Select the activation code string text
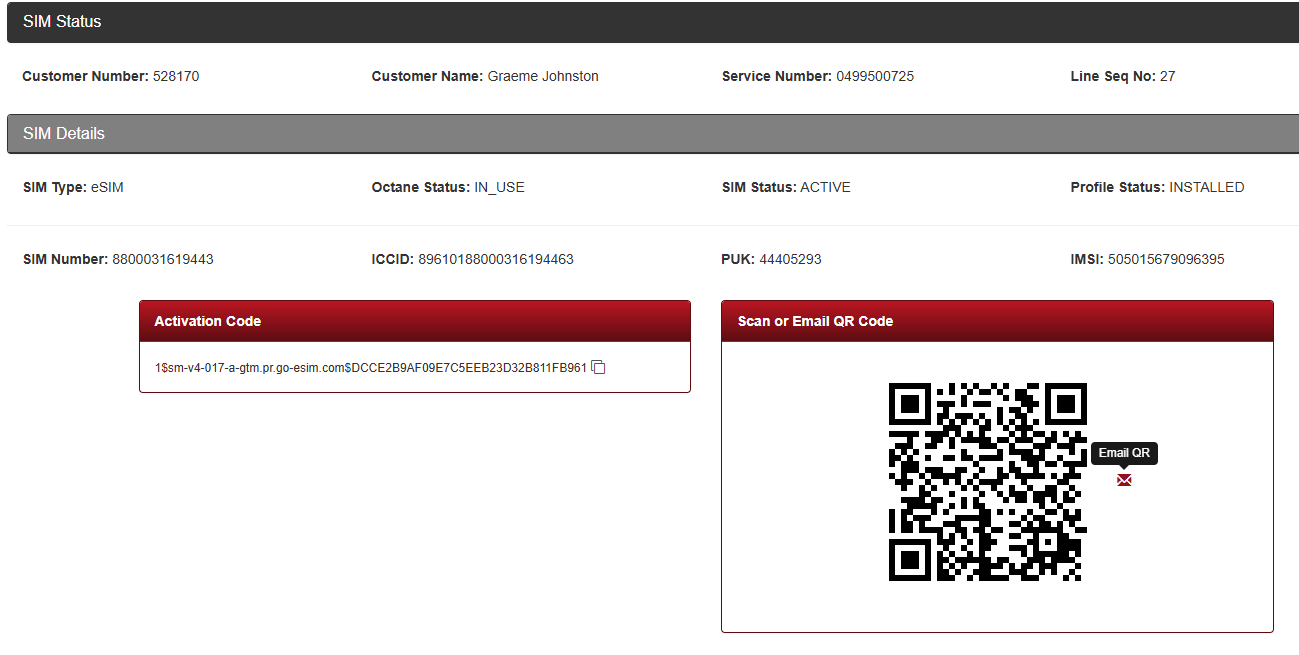The height and width of the screenshot is (655, 1299). (x=371, y=368)
